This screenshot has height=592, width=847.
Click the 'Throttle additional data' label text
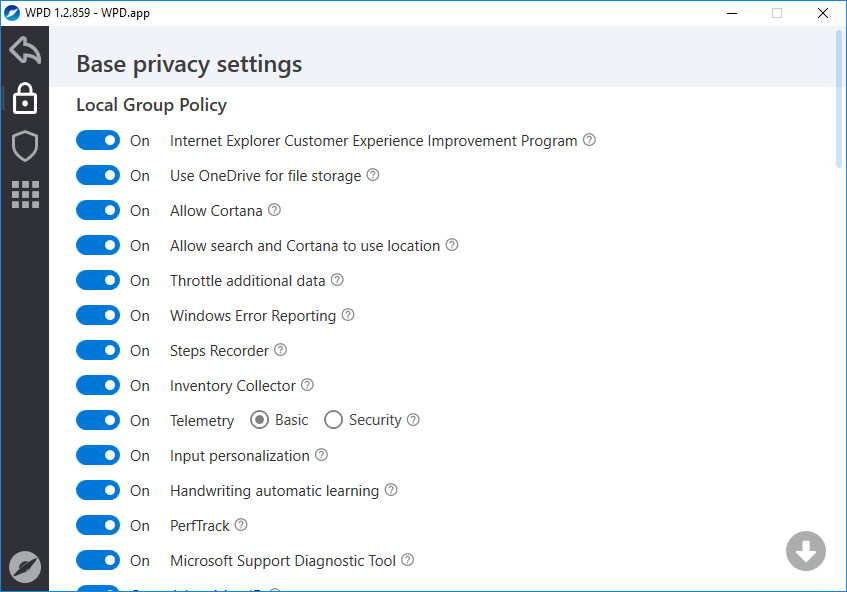click(247, 281)
